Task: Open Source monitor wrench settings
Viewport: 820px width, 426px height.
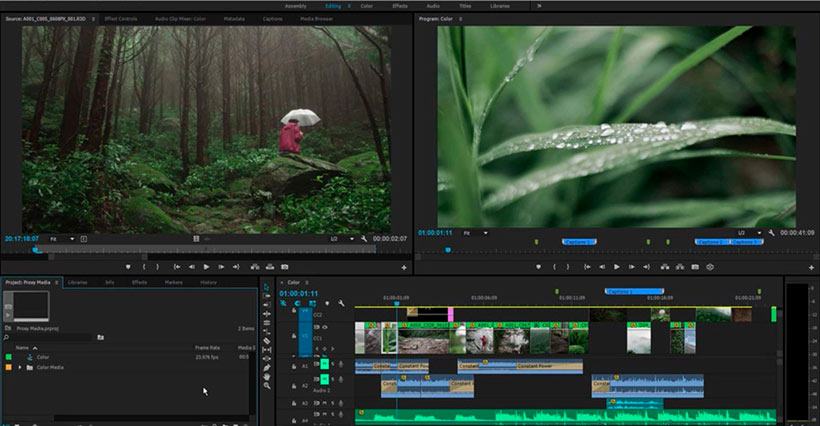Action: (364, 239)
